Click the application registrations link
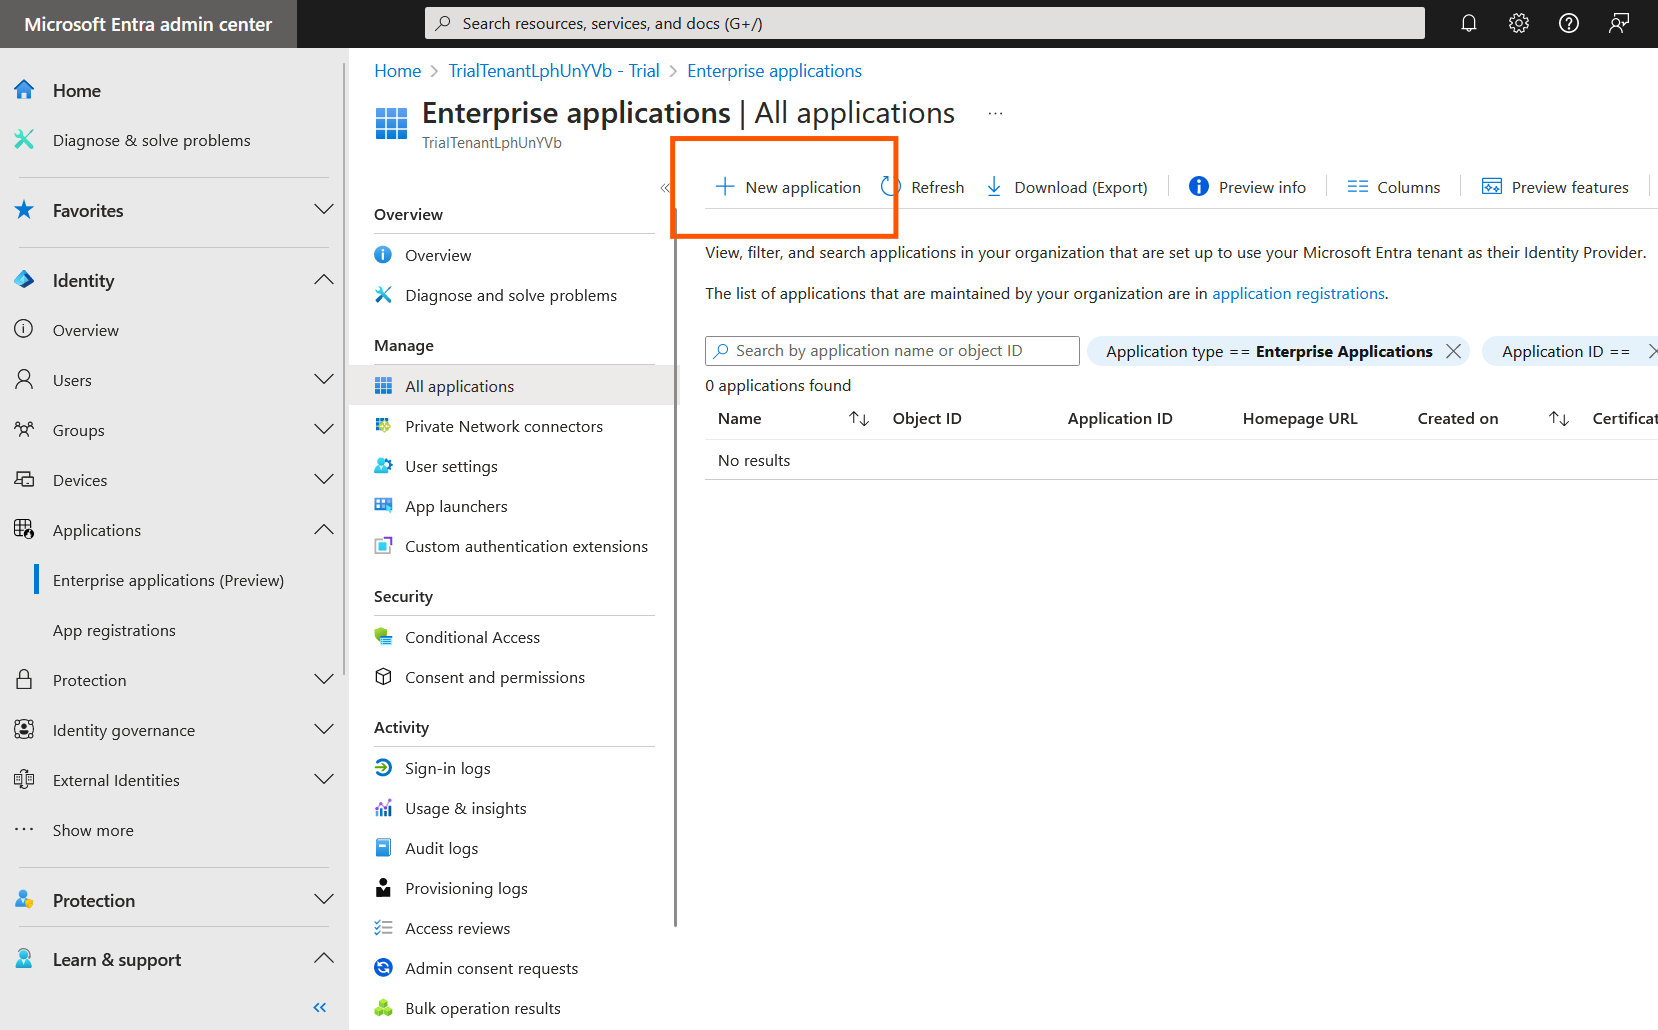Screen dimensions: 1658x1030 [1298, 293]
